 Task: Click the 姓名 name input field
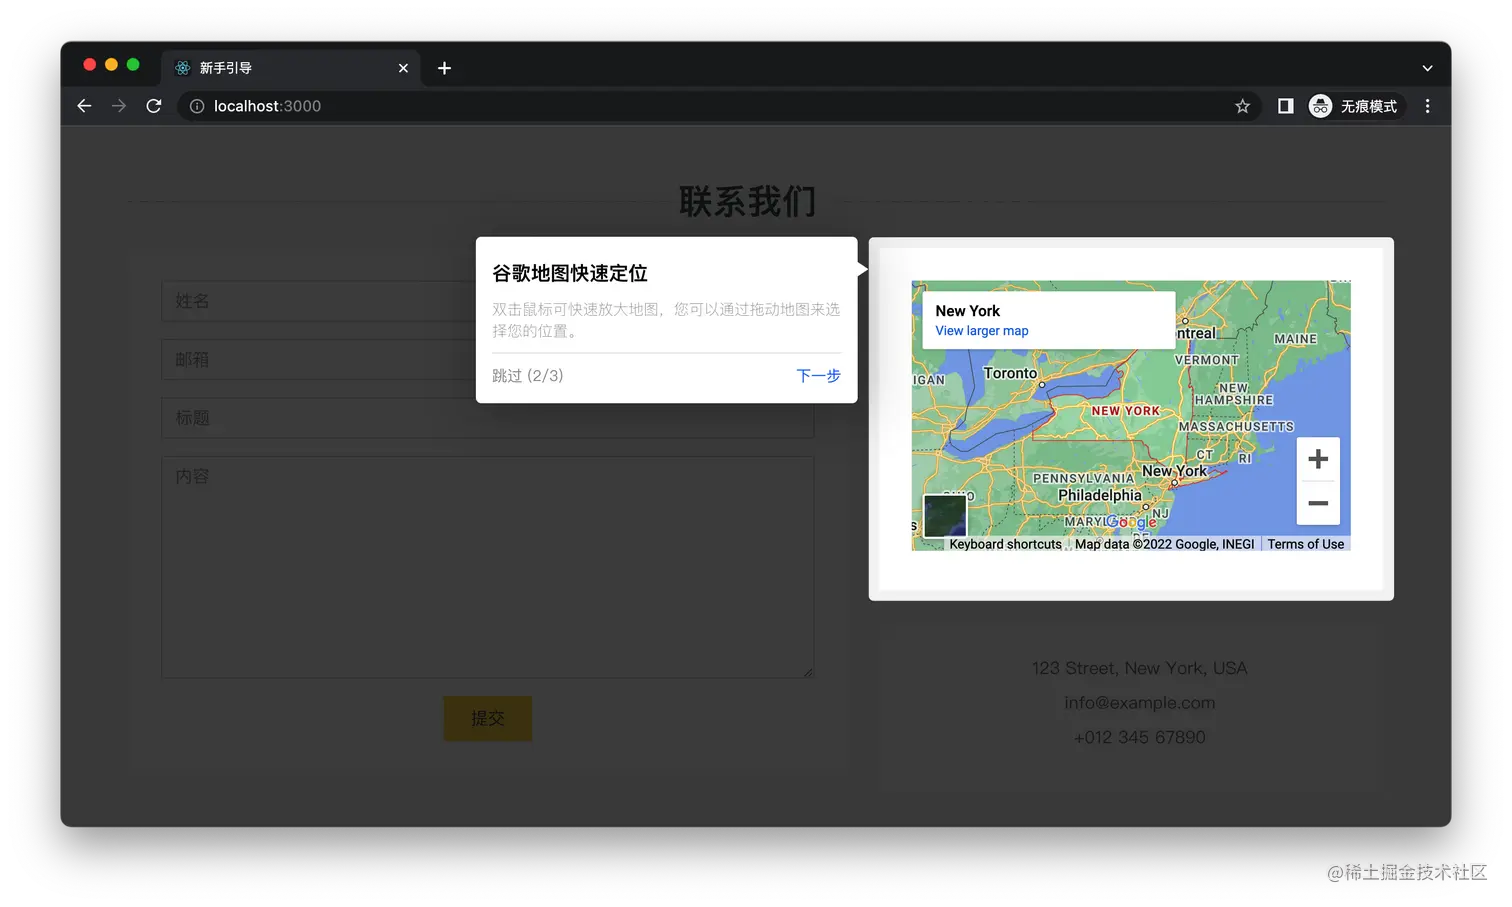pyautogui.click(x=487, y=301)
